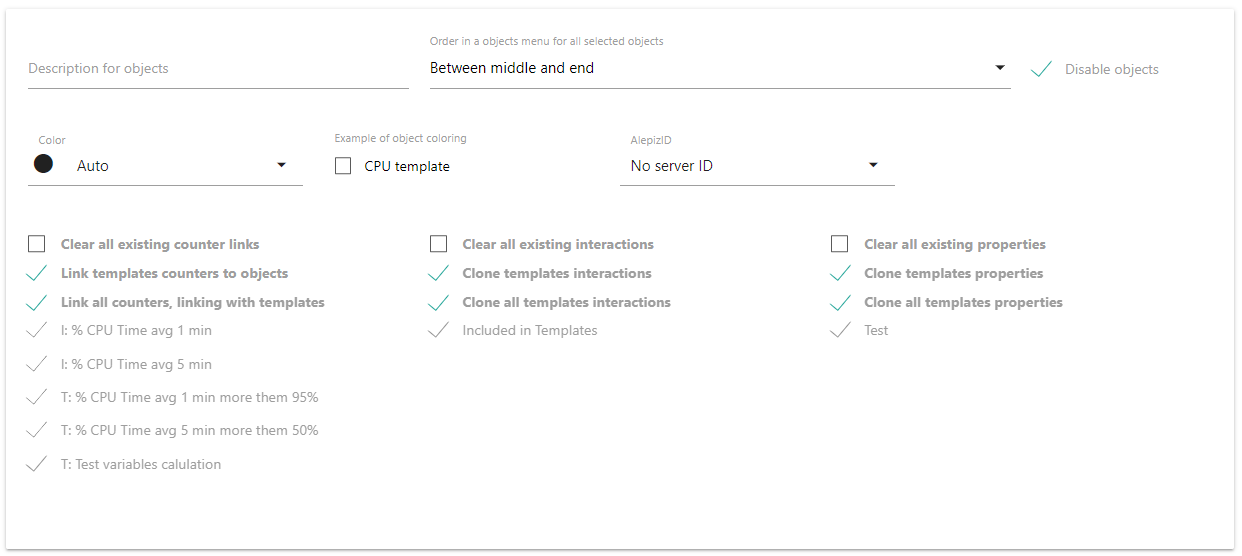Click the Description for objects field

(x=218, y=69)
